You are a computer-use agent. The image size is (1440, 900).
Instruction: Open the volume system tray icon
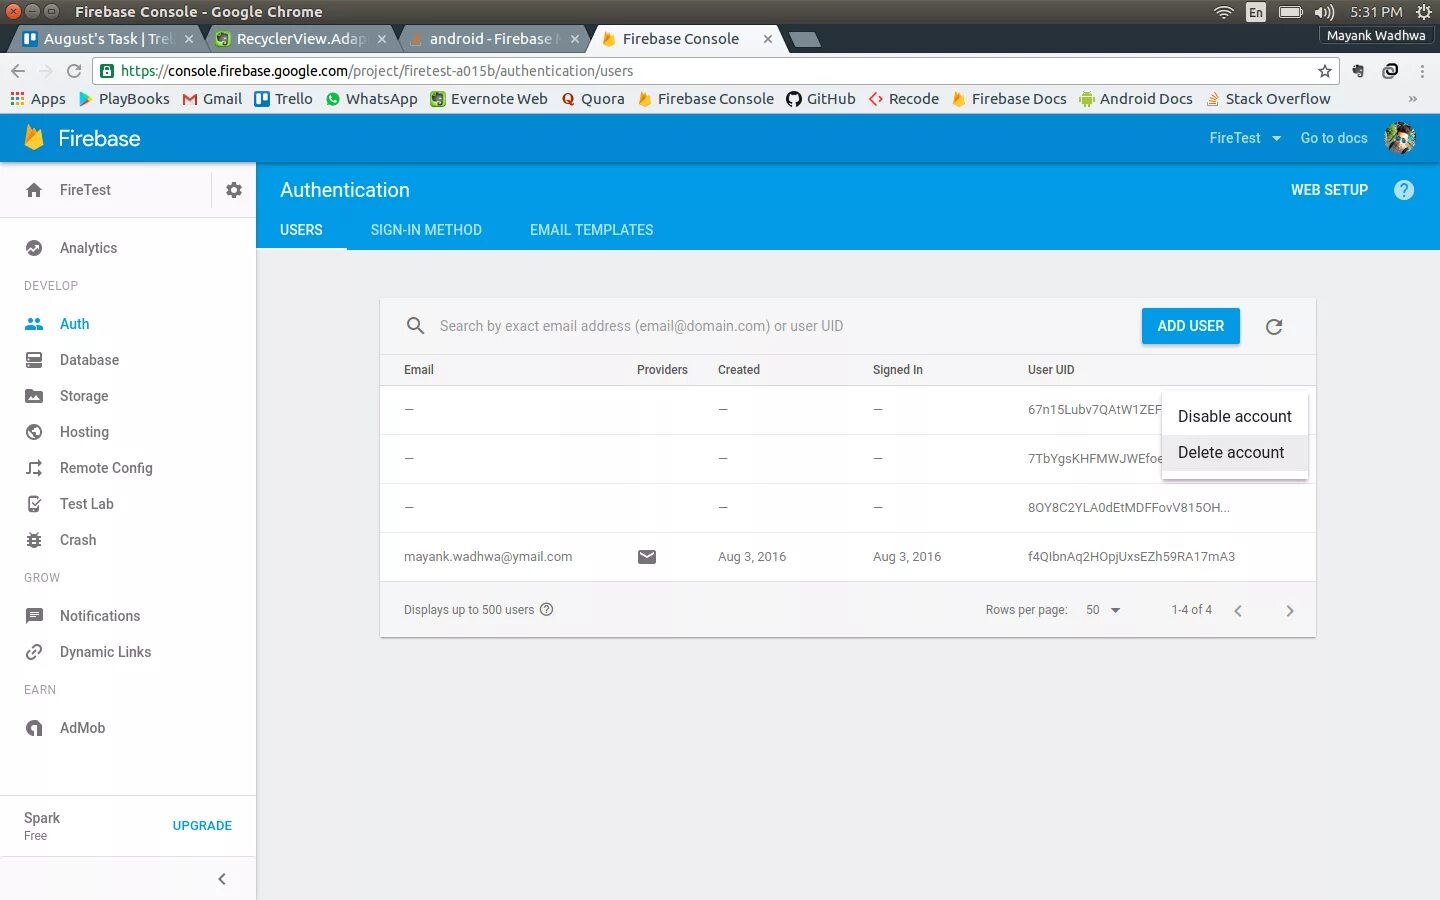(1324, 12)
